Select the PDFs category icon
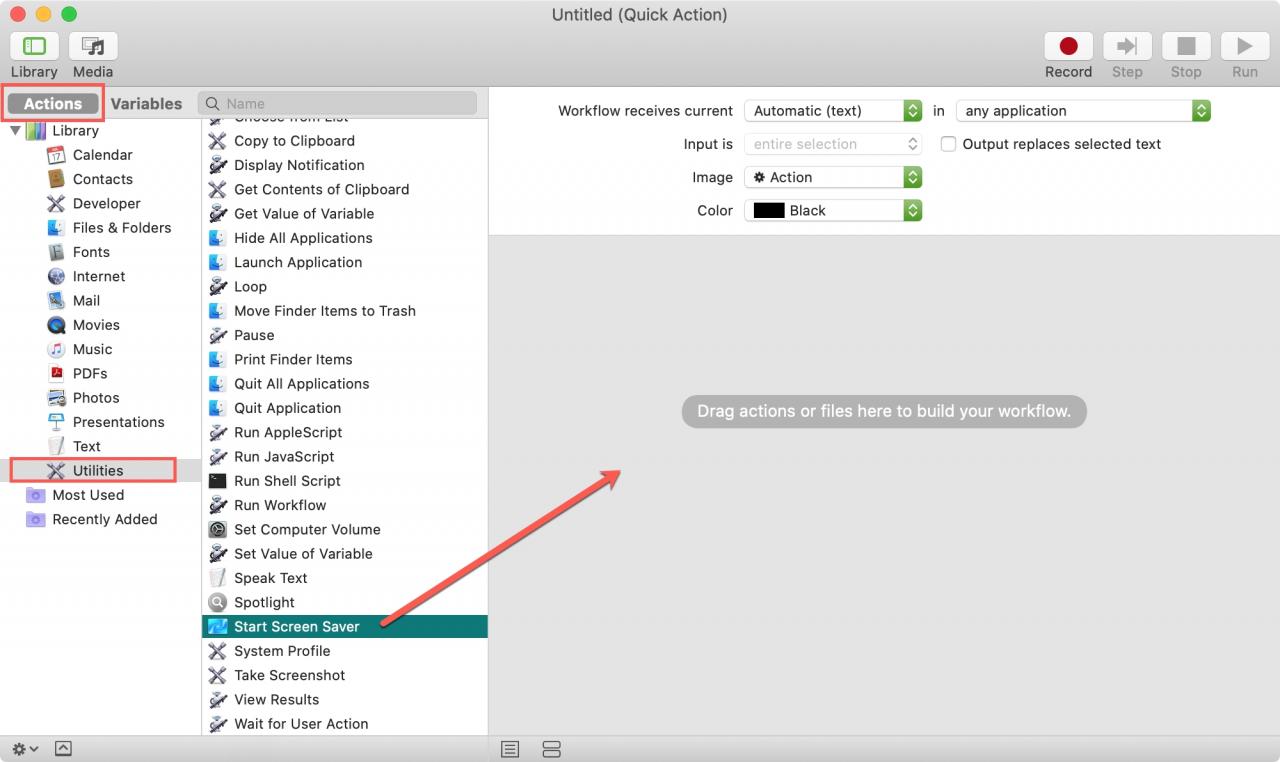This screenshot has width=1280, height=762. coord(56,373)
